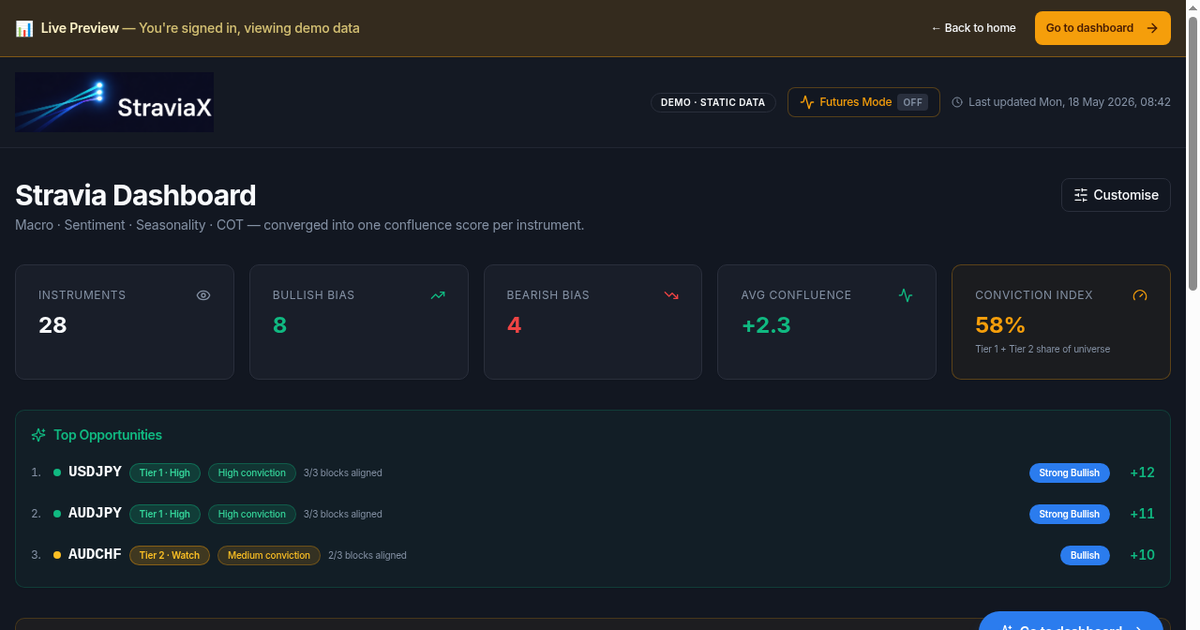Viewport: 1200px width, 630px height.
Task: Open the orange Go to dashboard button
Action: coord(1102,28)
